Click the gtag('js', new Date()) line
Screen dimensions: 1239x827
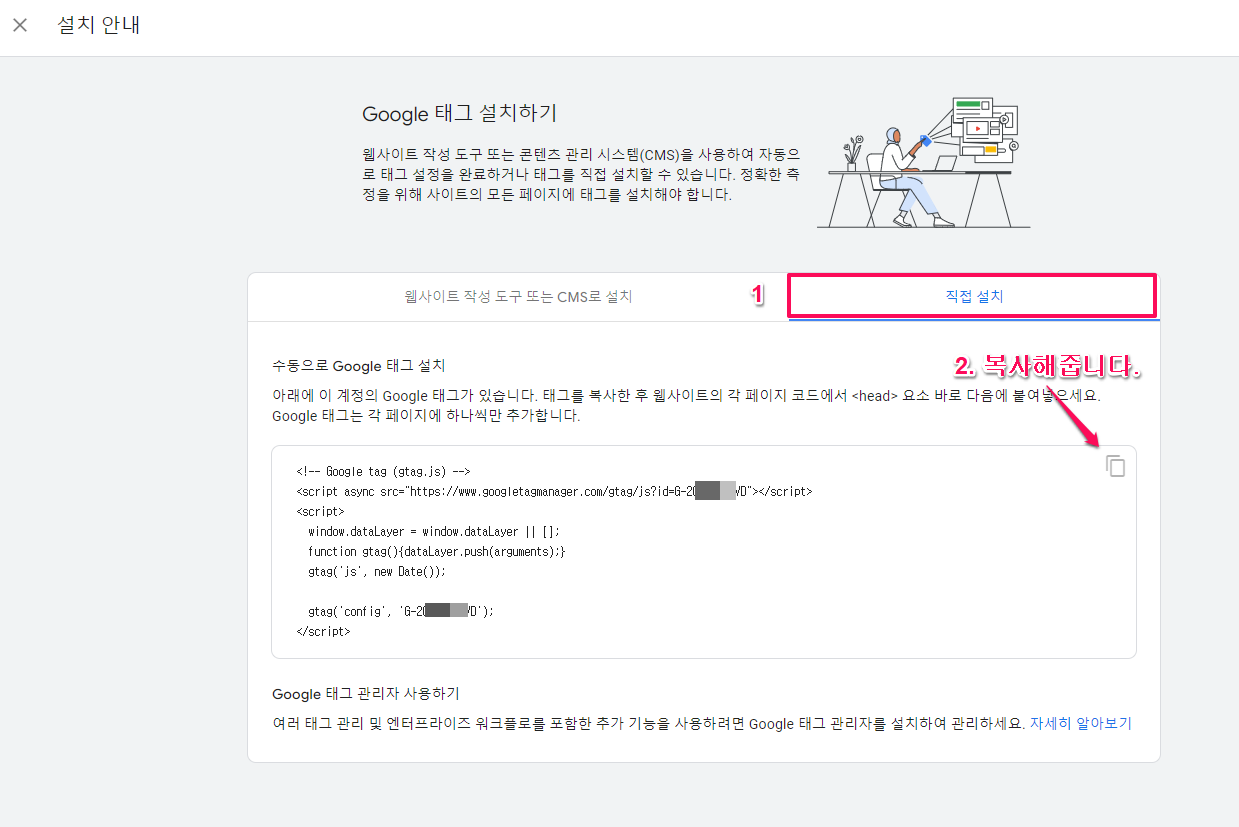pos(377,572)
